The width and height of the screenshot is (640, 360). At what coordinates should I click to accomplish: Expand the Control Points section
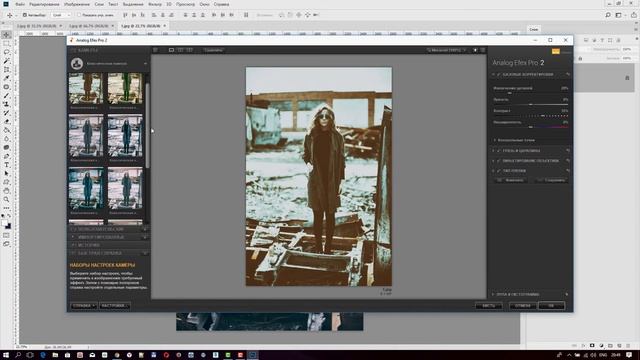pos(495,140)
